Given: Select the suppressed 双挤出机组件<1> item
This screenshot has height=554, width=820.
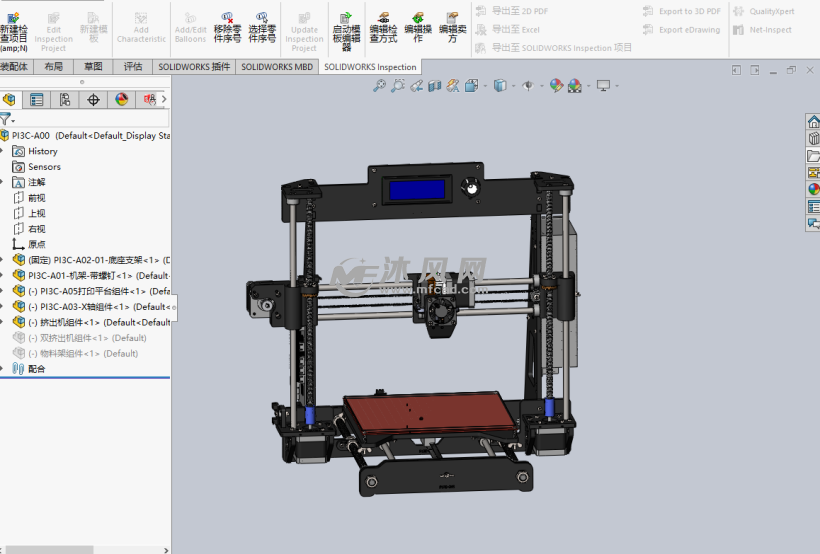Looking at the screenshot, I should [79, 338].
